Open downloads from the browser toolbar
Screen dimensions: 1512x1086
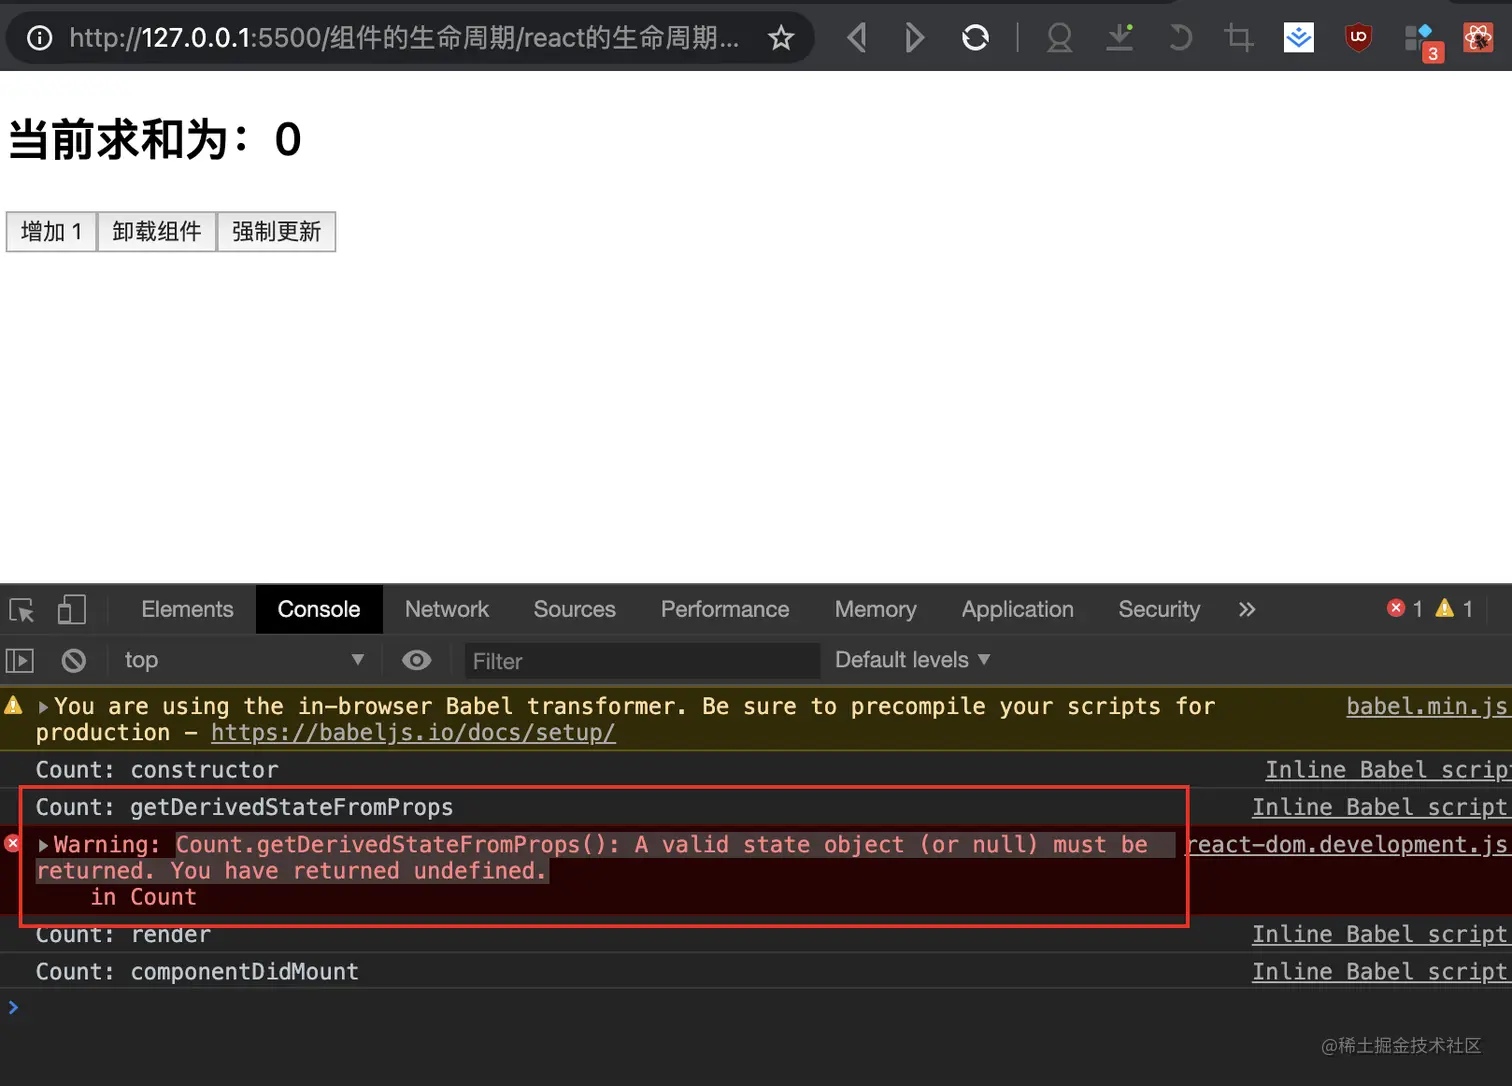pos(1120,38)
